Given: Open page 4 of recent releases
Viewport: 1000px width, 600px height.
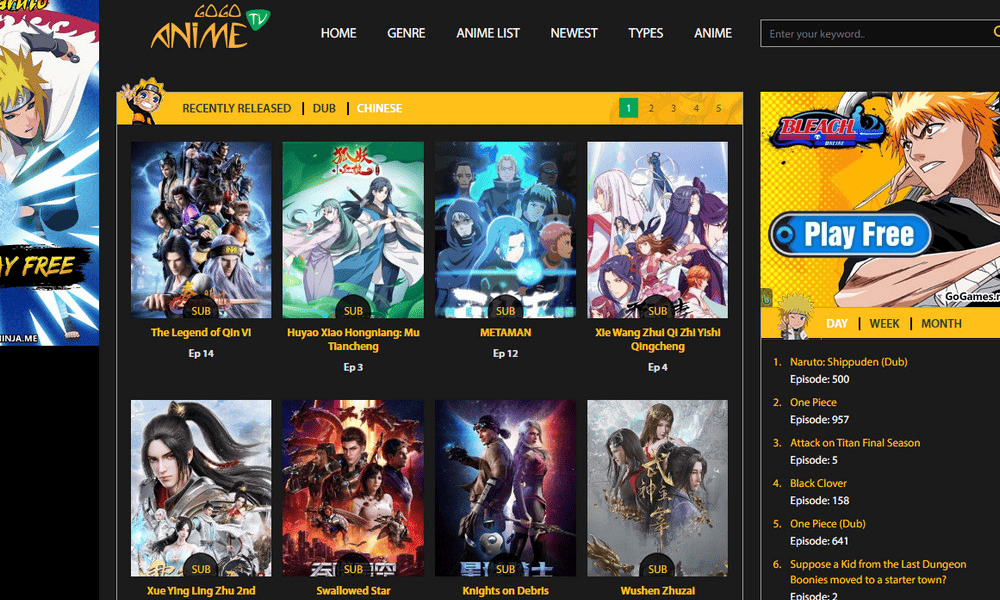Looking at the screenshot, I should click(696, 108).
